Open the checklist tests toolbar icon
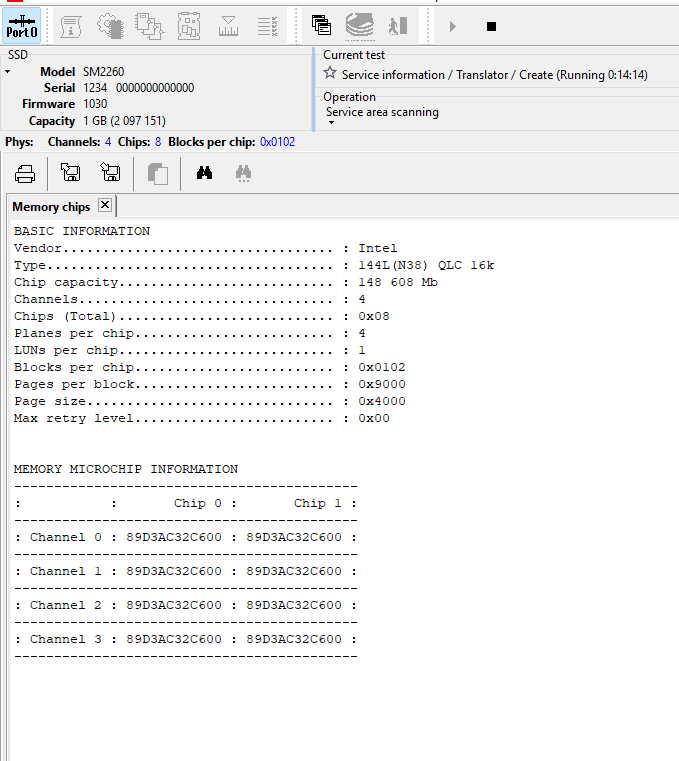679x761 pixels. (x=267, y=26)
